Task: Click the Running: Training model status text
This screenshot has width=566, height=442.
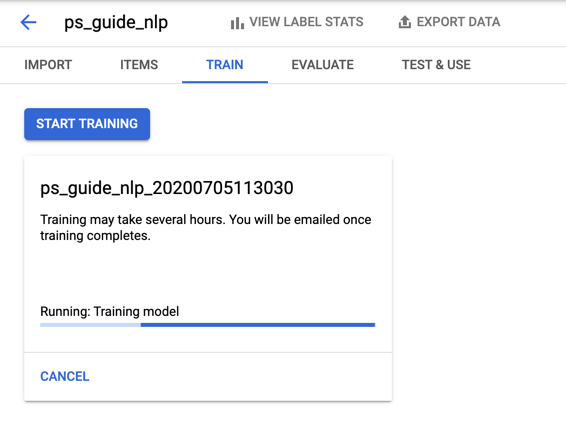Action: tap(109, 311)
